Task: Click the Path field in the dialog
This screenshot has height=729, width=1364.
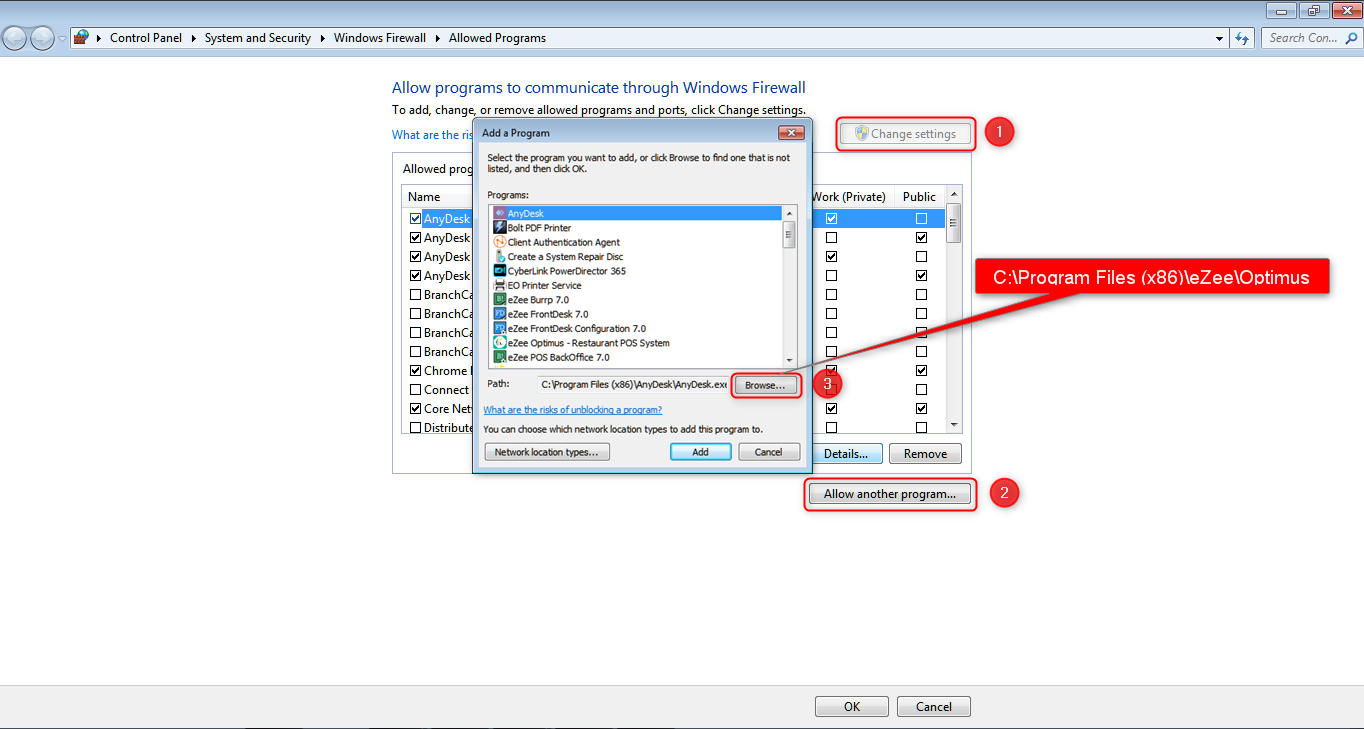Action: (x=633, y=384)
